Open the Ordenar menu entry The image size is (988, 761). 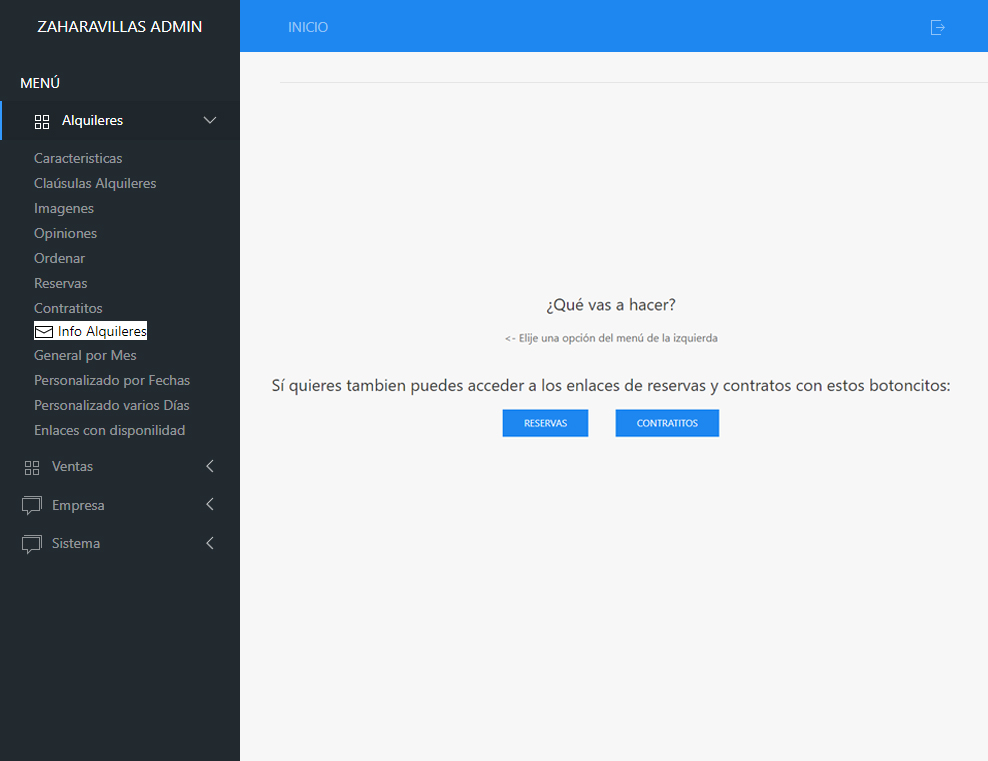[x=59, y=258]
